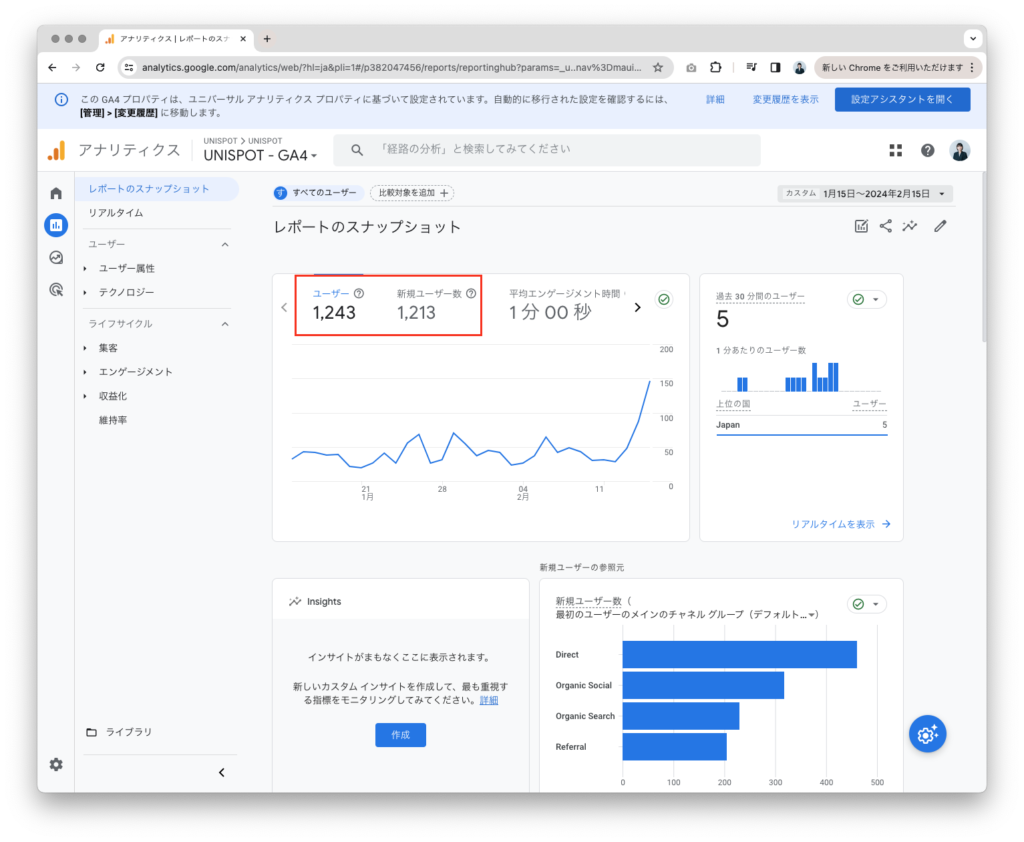Viewport: 1024px width, 842px height.
Task: Click the customize report chart-edit icon
Action: pyautogui.click(x=861, y=226)
